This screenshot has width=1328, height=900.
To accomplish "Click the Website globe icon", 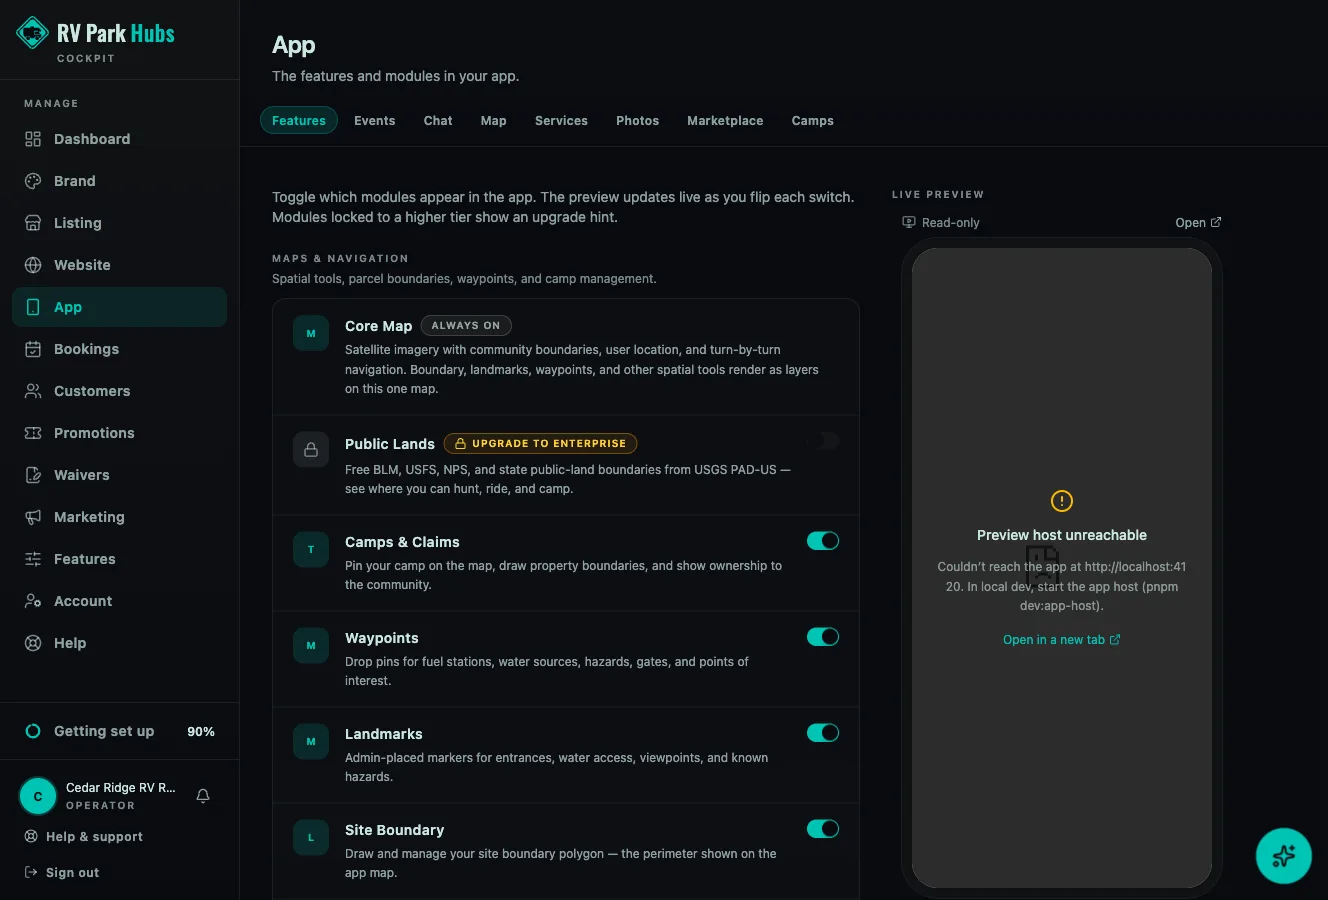I will [33, 265].
